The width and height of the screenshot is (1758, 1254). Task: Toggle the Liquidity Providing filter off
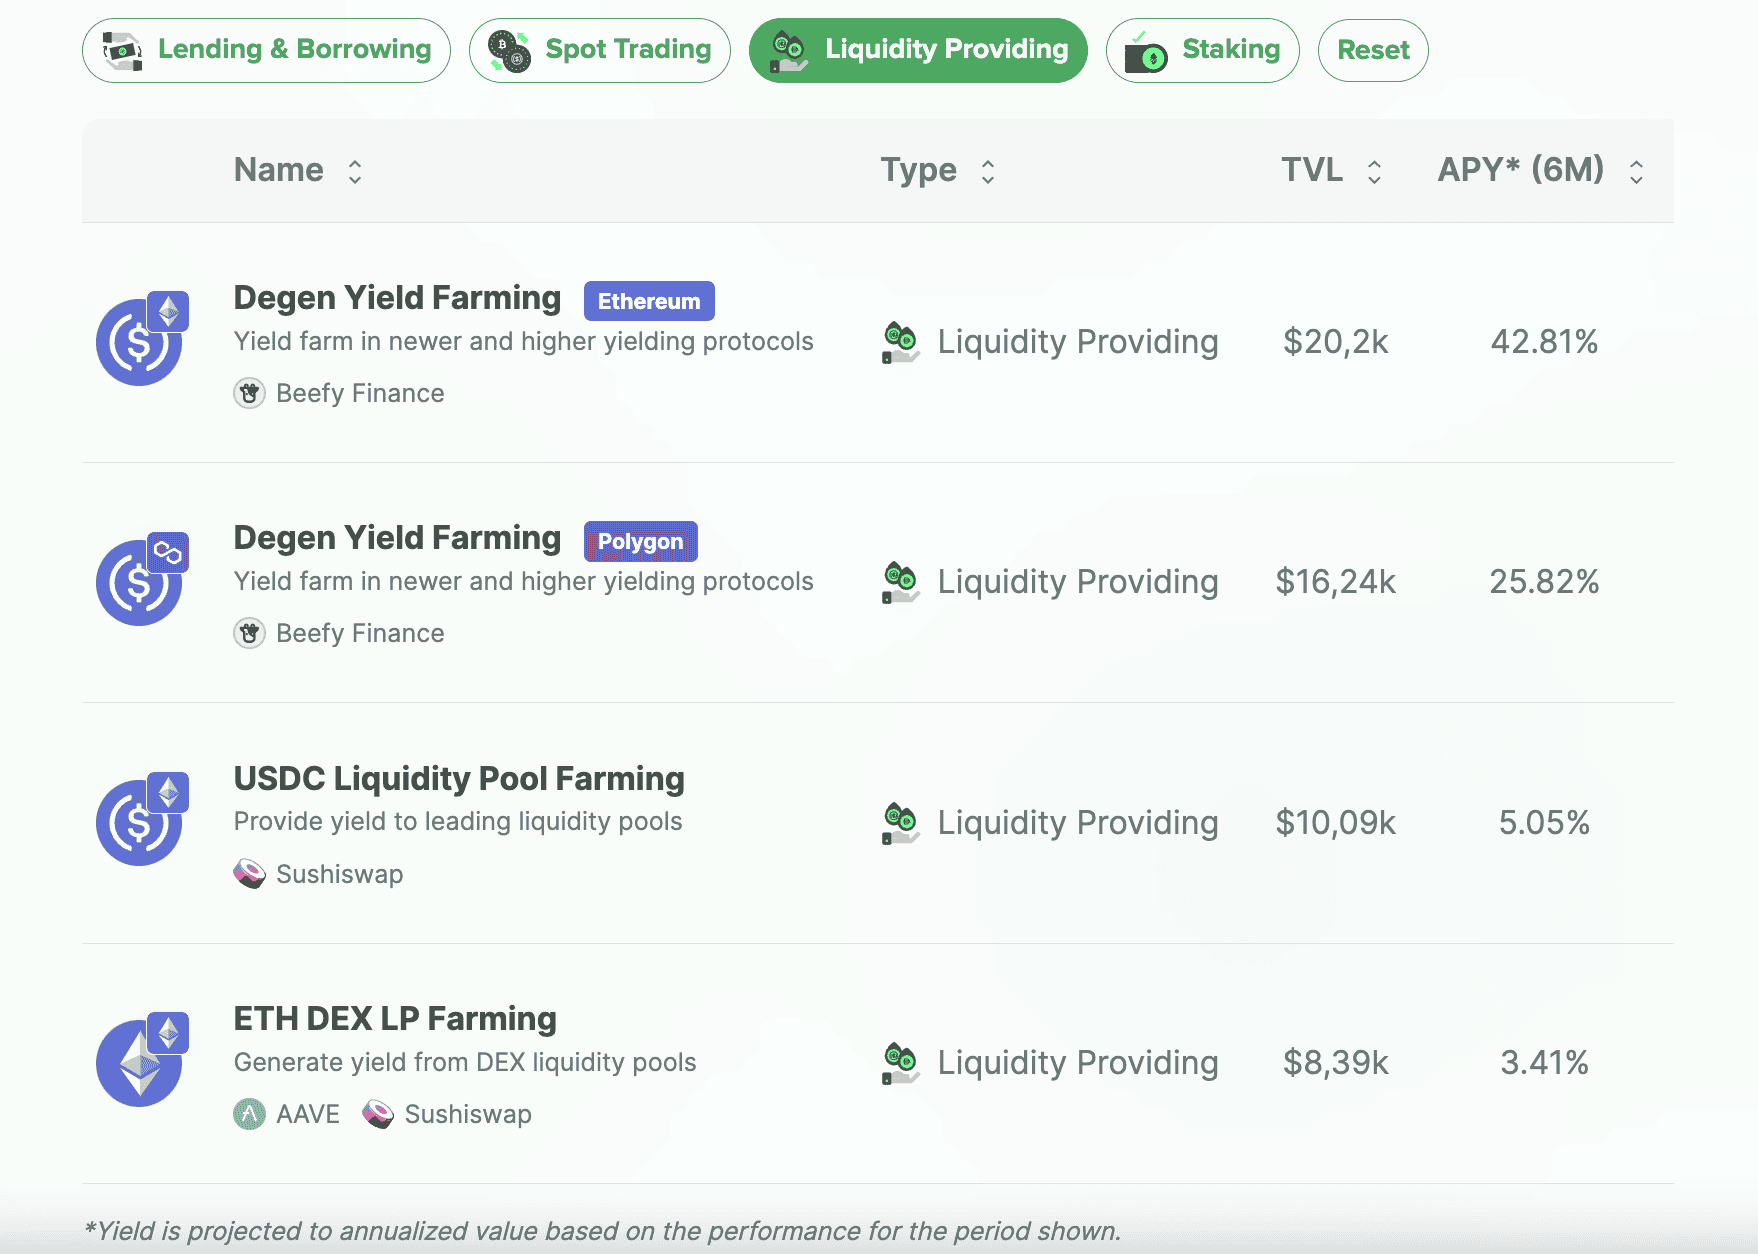[x=917, y=50]
